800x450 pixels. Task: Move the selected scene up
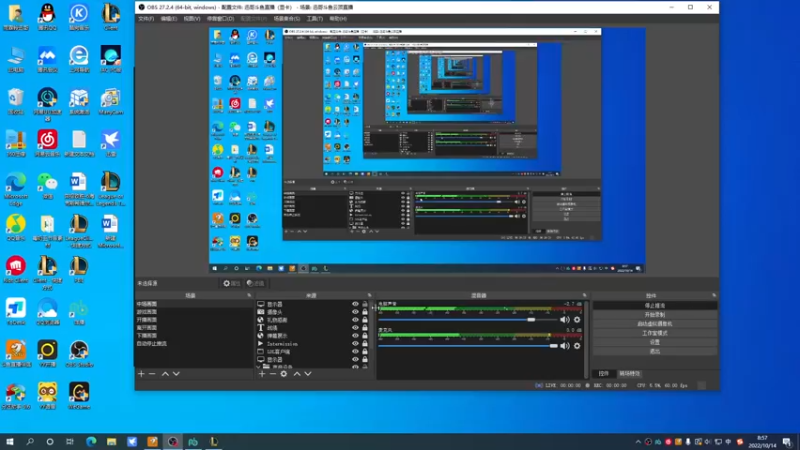(165, 374)
